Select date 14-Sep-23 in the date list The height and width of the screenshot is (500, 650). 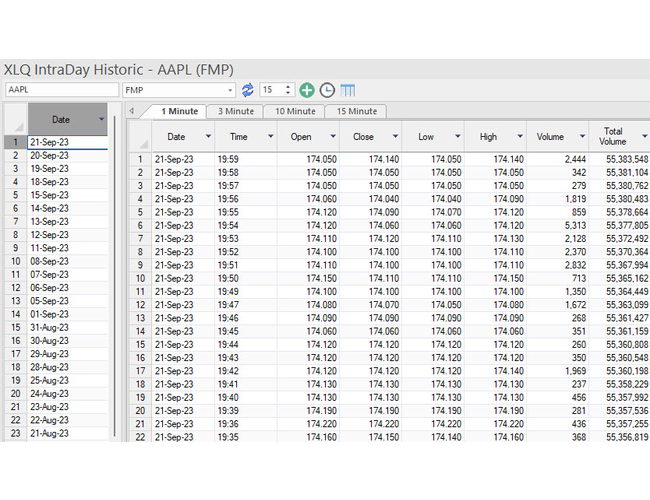(x=68, y=209)
